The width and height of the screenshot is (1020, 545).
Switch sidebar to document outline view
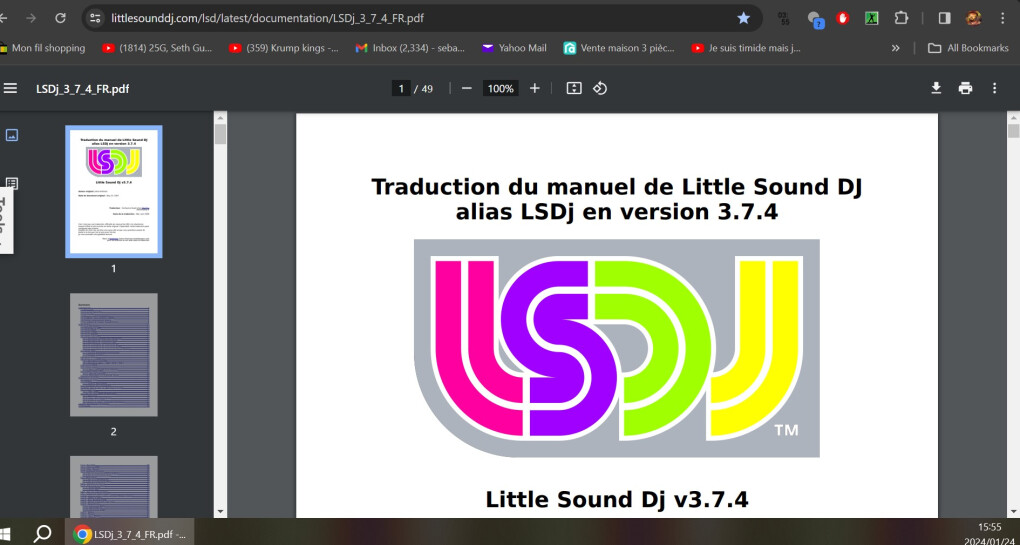point(12,183)
